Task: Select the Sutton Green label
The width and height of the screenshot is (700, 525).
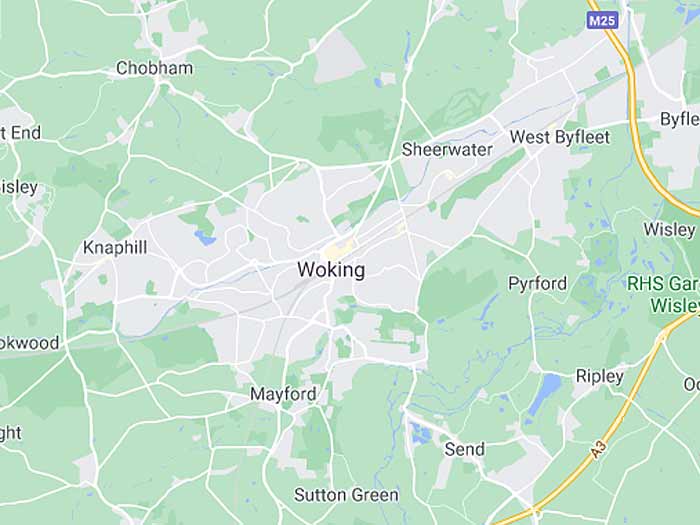Action: point(346,495)
